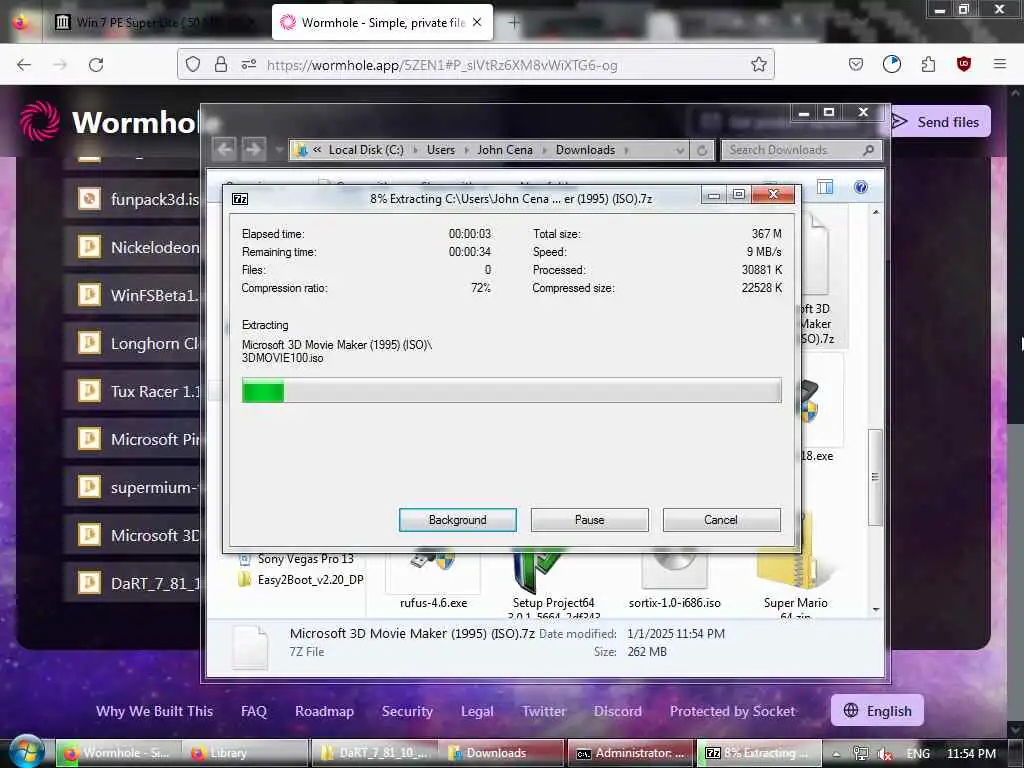Viewport: 1024px width, 768px height.
Task: Refresh the Downloads folder view
Action: coord(702,150)
